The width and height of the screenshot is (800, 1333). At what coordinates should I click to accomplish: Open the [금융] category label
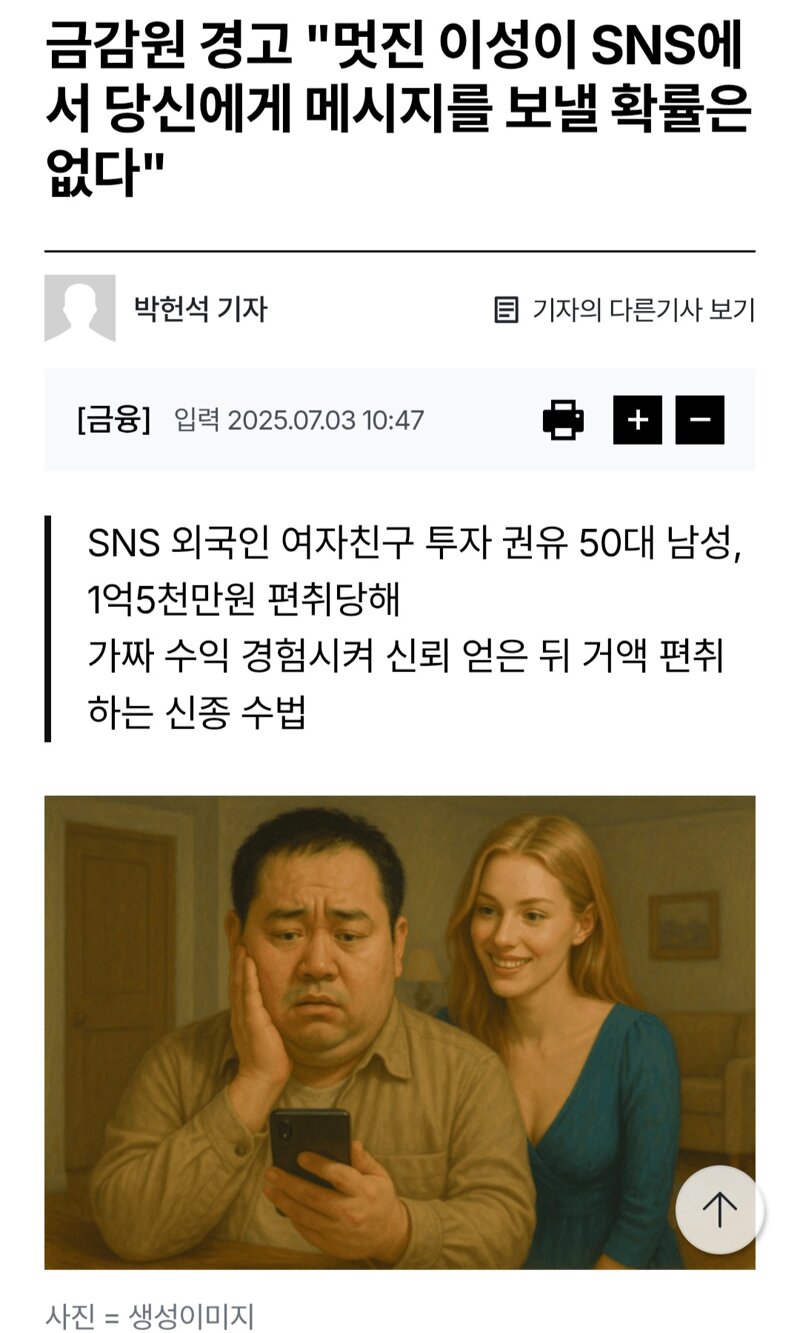113,420
